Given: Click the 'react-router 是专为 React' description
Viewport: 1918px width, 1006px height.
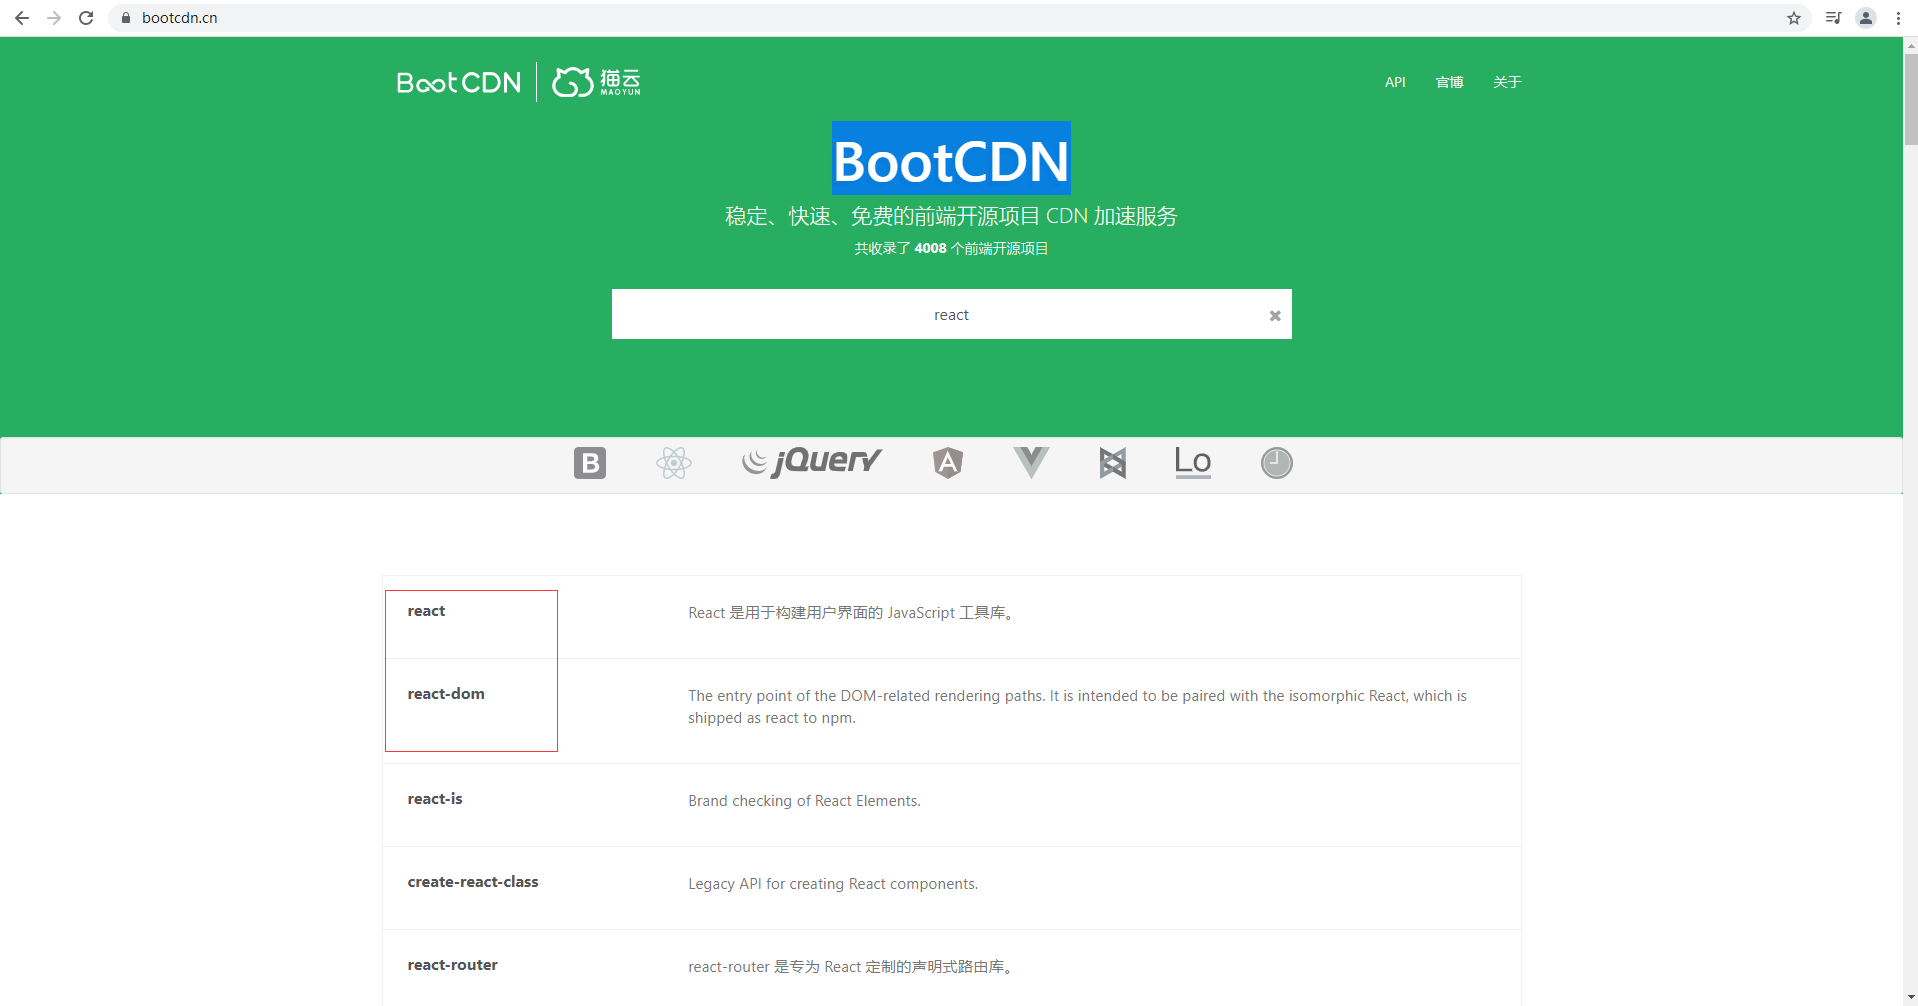Looking at the screenshot, I should (x=852, y=967).
